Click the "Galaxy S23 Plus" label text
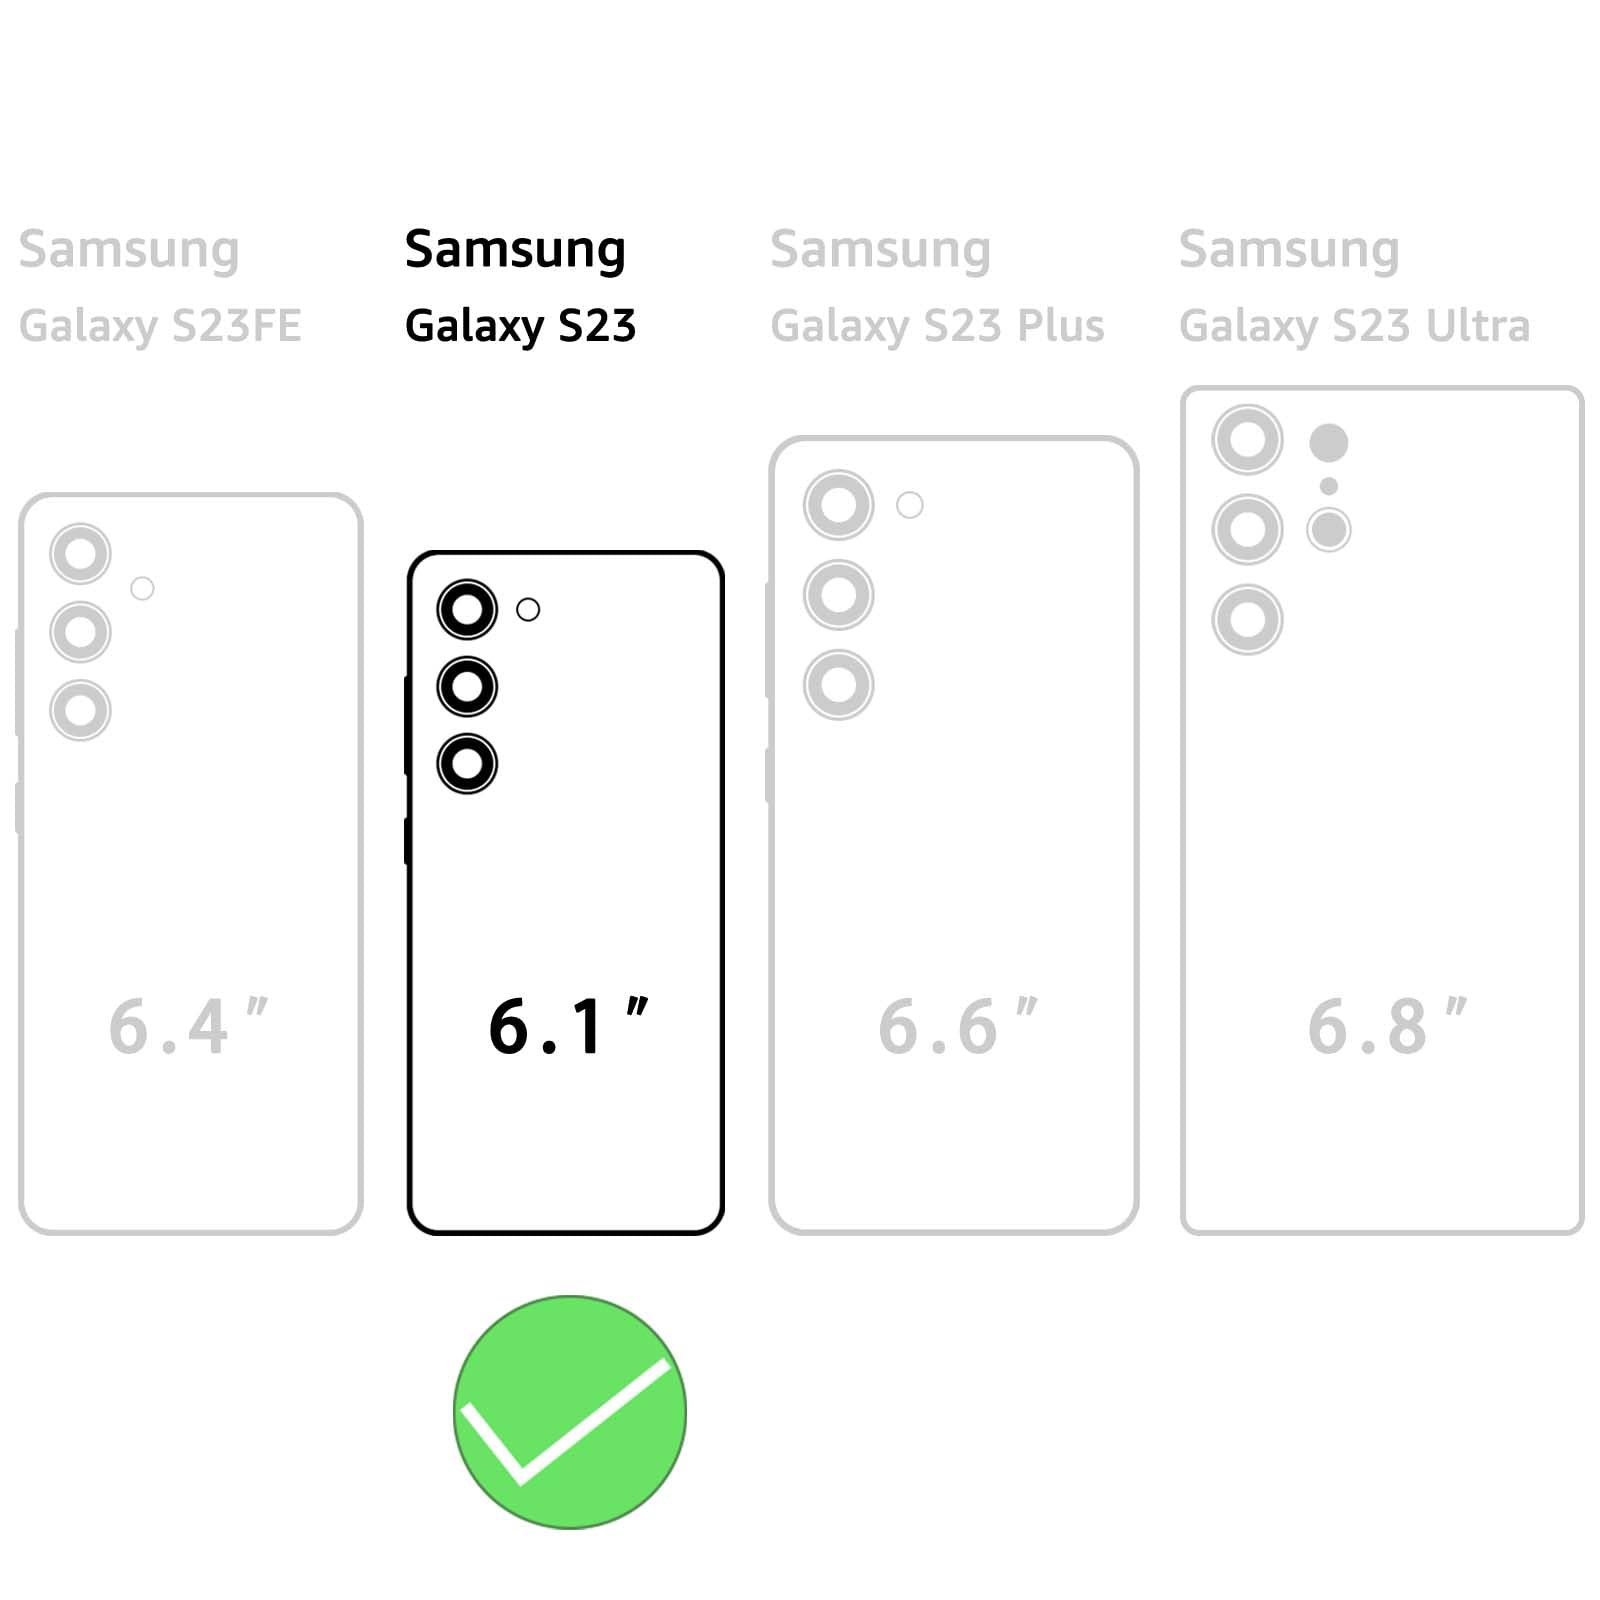This screenshot has width=1600, height=1600. pyautogui.click(x=937, y=326)
